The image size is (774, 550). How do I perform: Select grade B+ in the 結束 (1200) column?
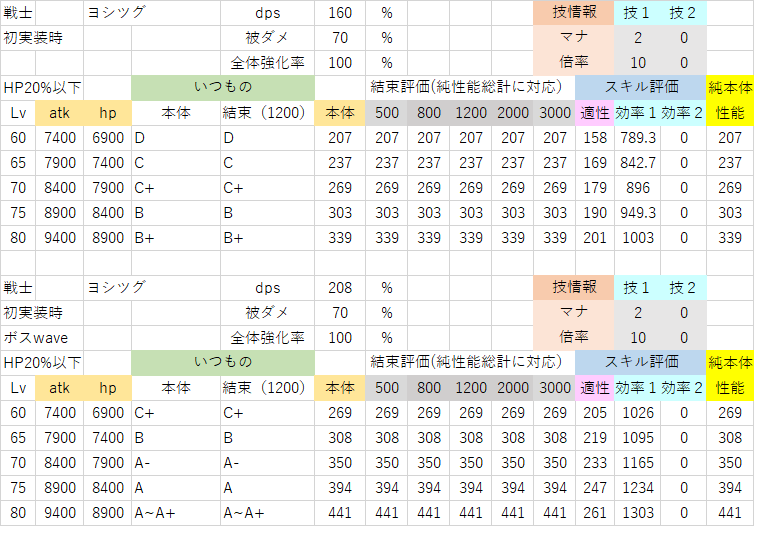point(267,238)
